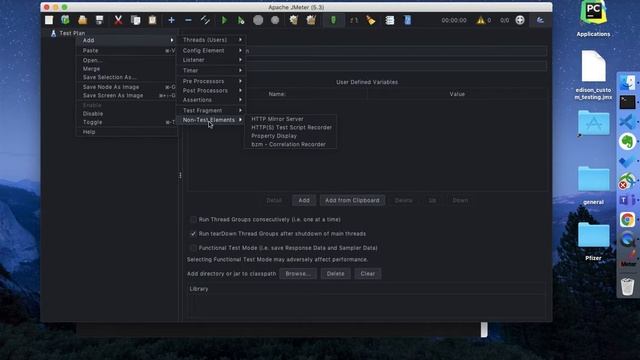This screenshot has width=640, height=360.
Task: Click the Open file folder icon
Action: coord(82,20)
